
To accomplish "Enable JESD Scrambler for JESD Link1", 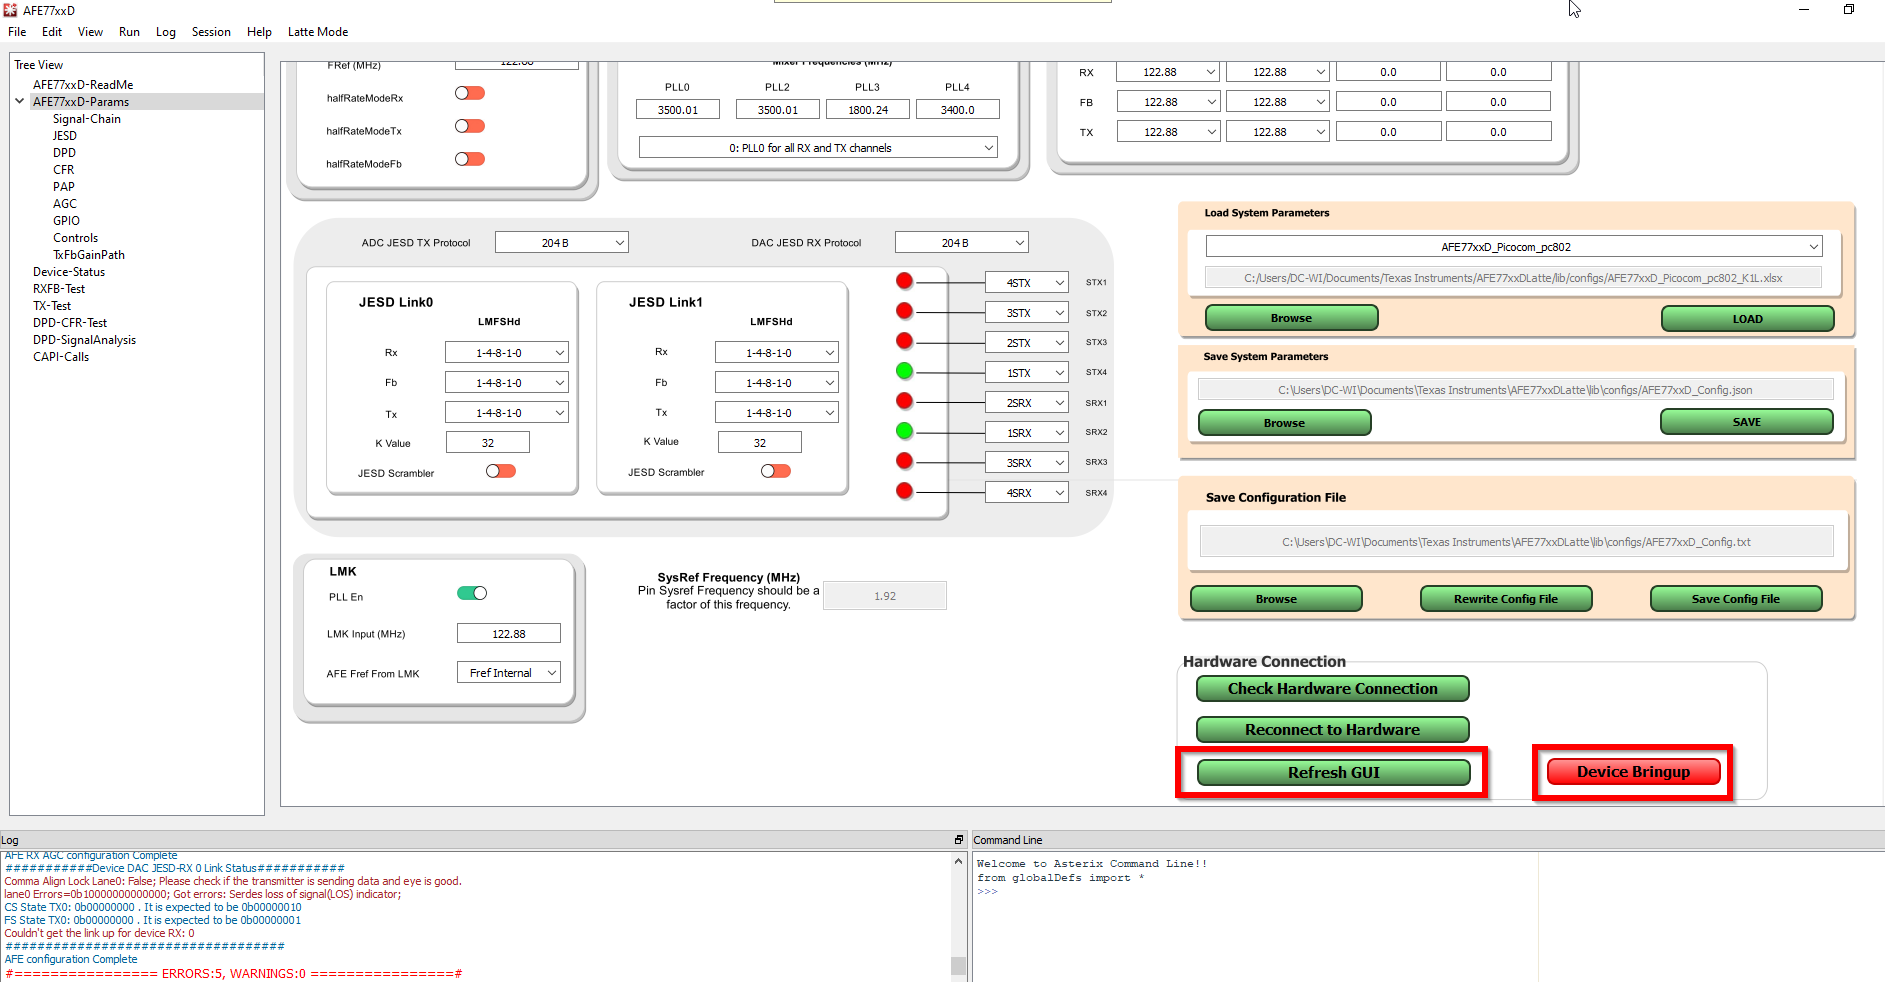I will pyautogui.click(x=775, y=471).
